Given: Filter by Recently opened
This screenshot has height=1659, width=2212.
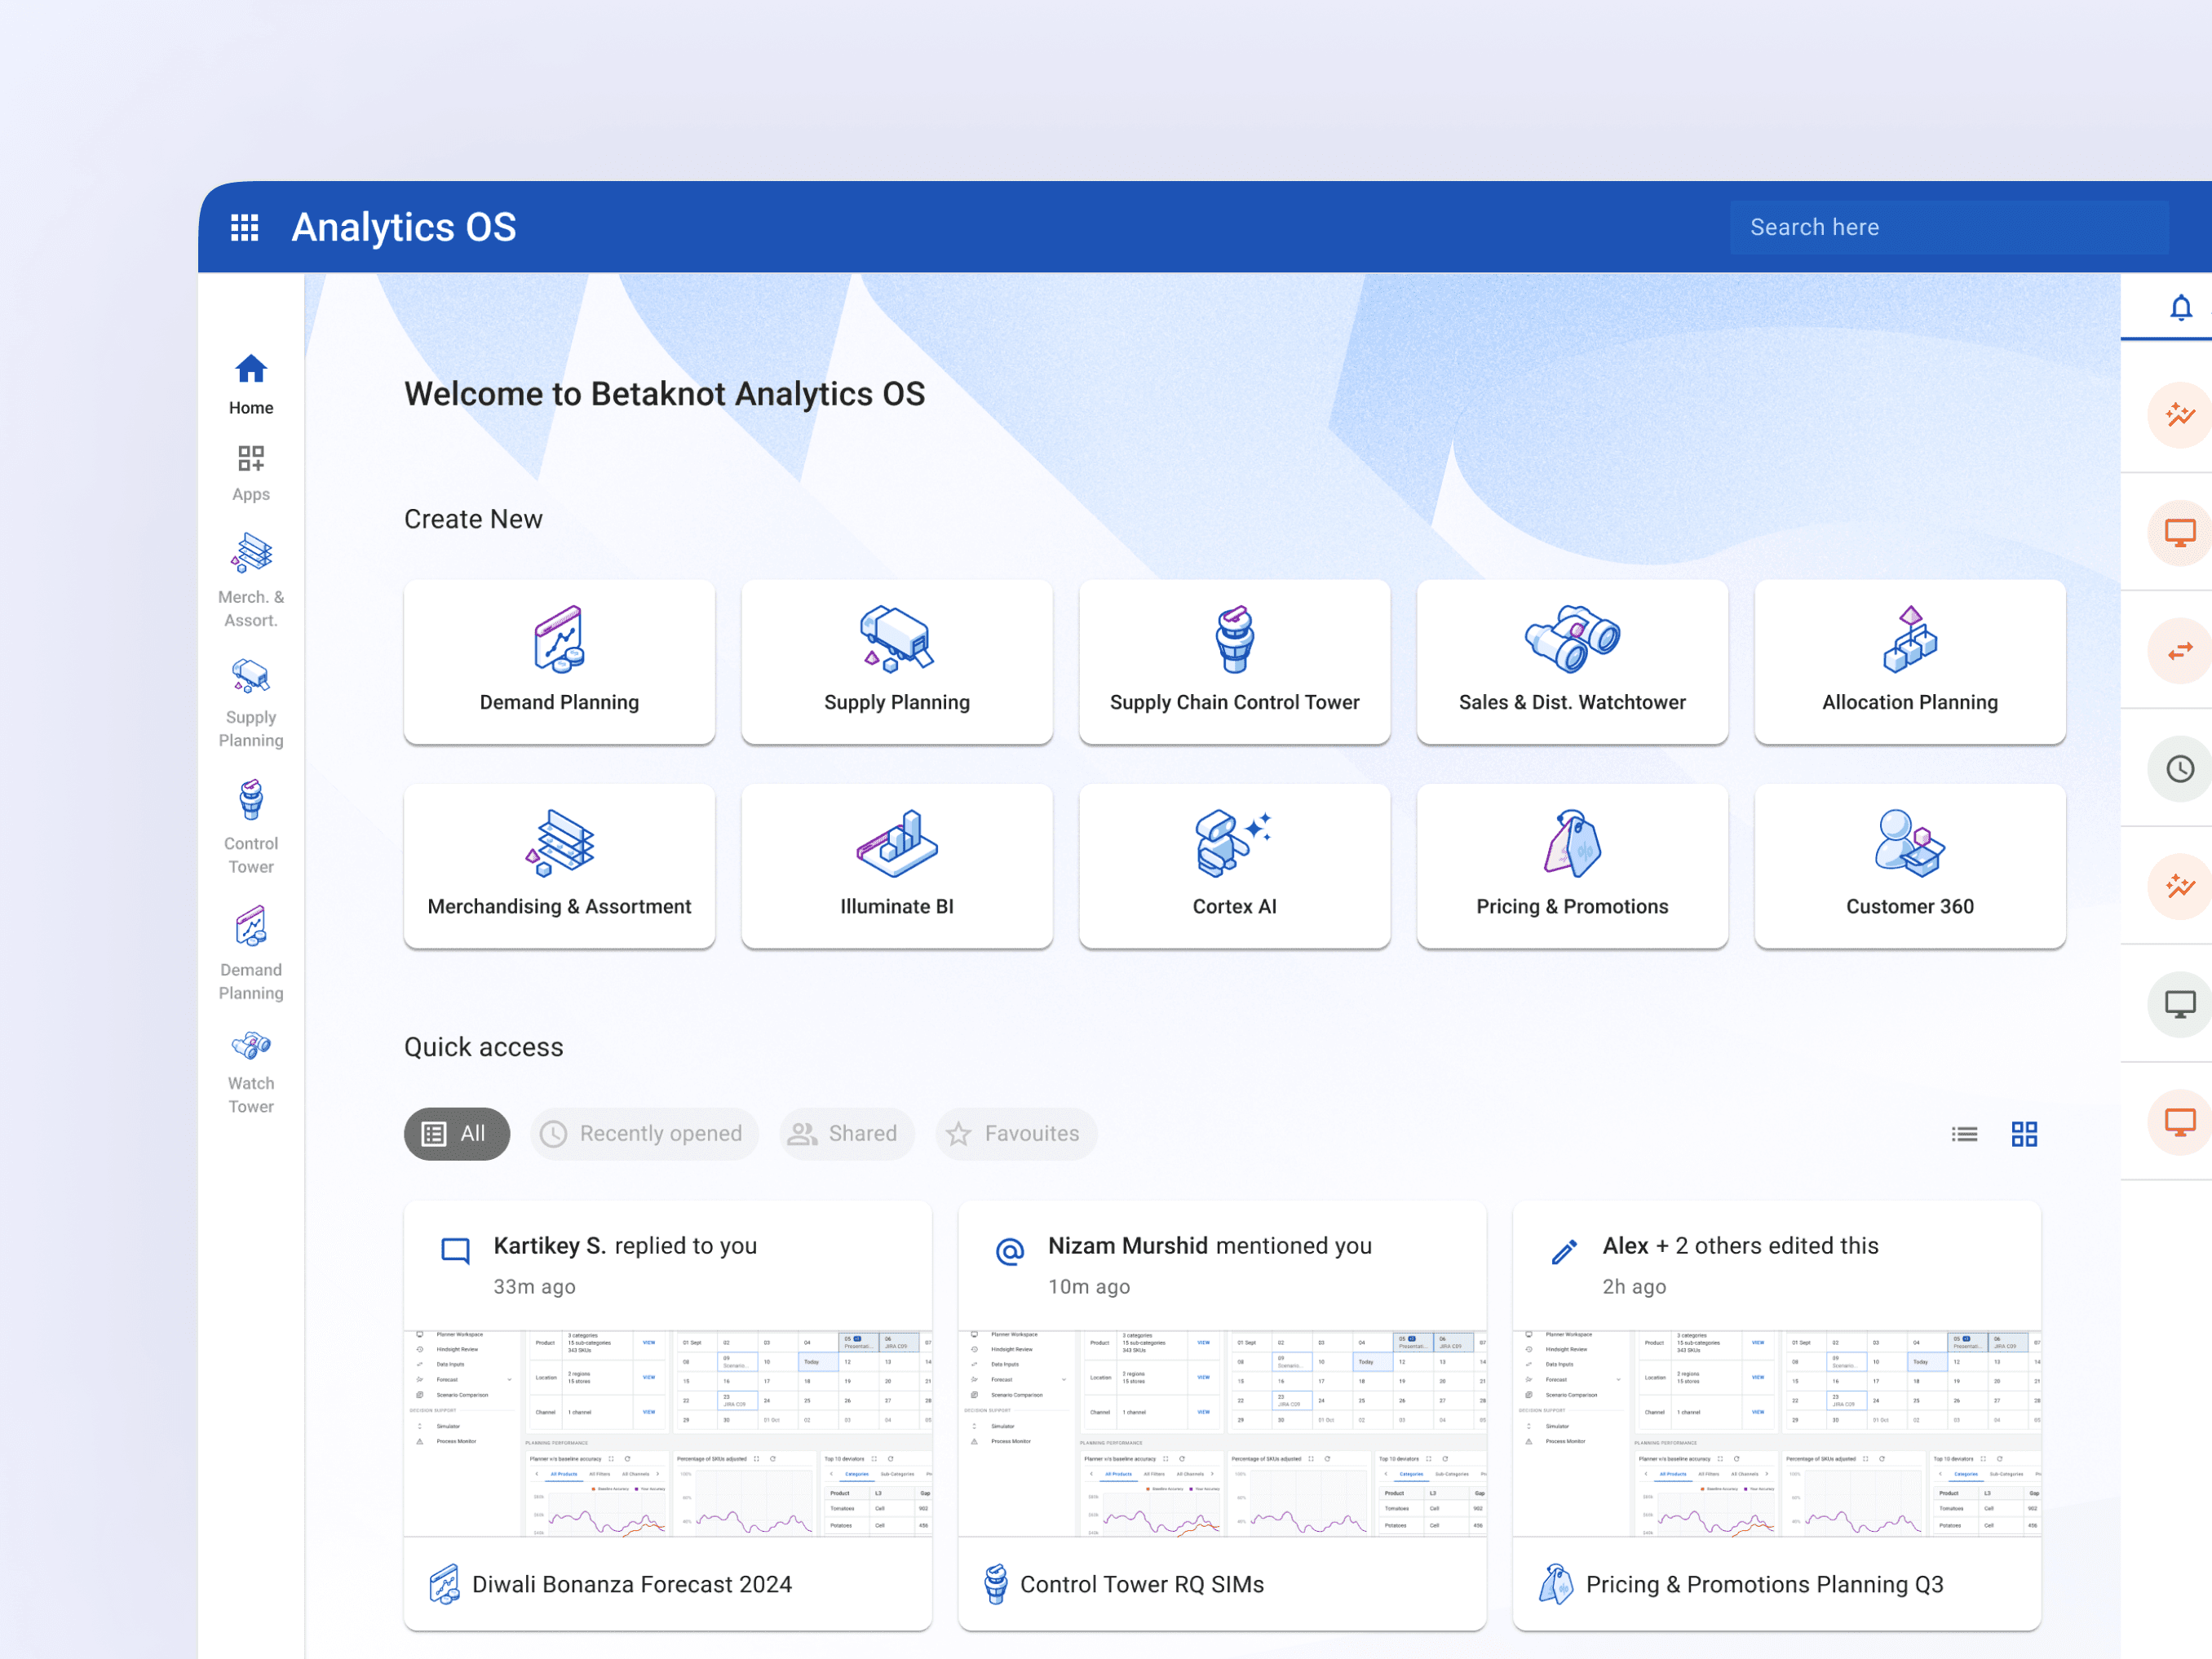Looking at the screenshot, I should pyautogui.click(x=643, y=1133).
